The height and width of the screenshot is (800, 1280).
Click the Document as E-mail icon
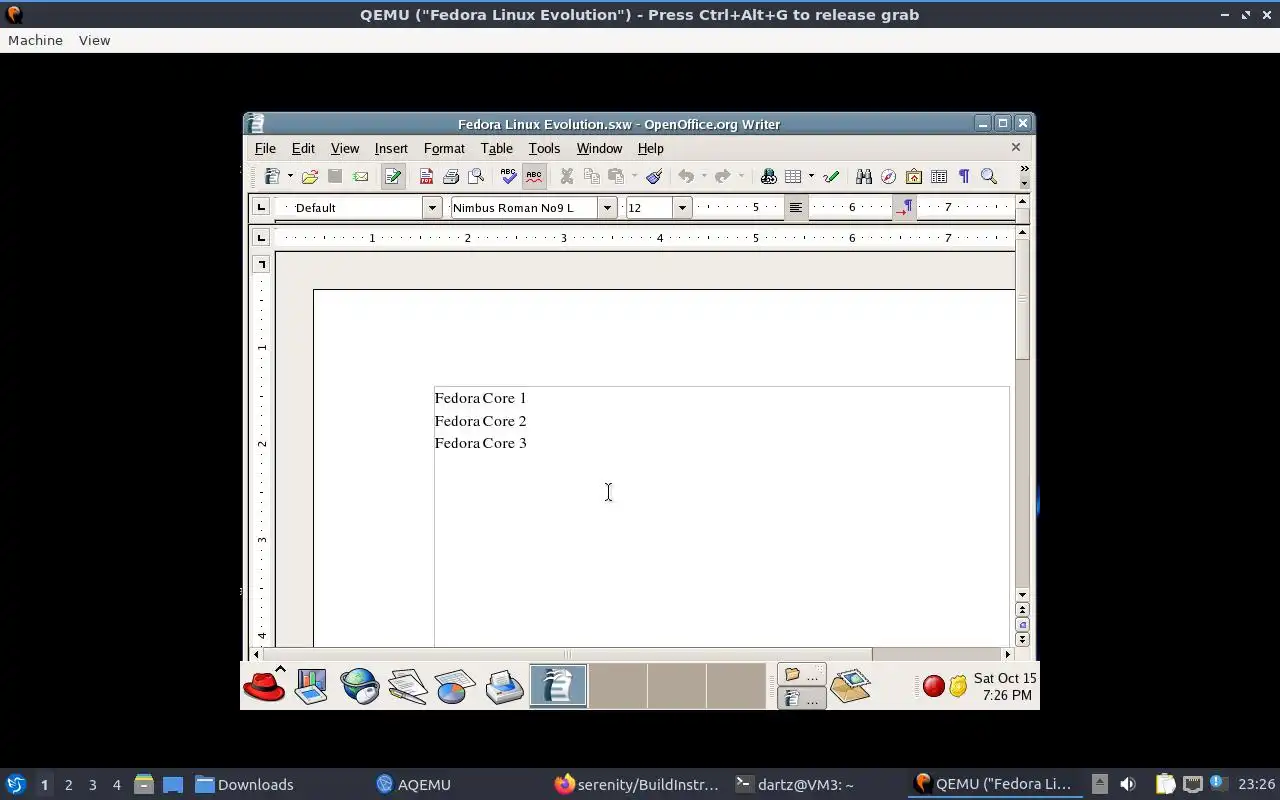[360, 177]
